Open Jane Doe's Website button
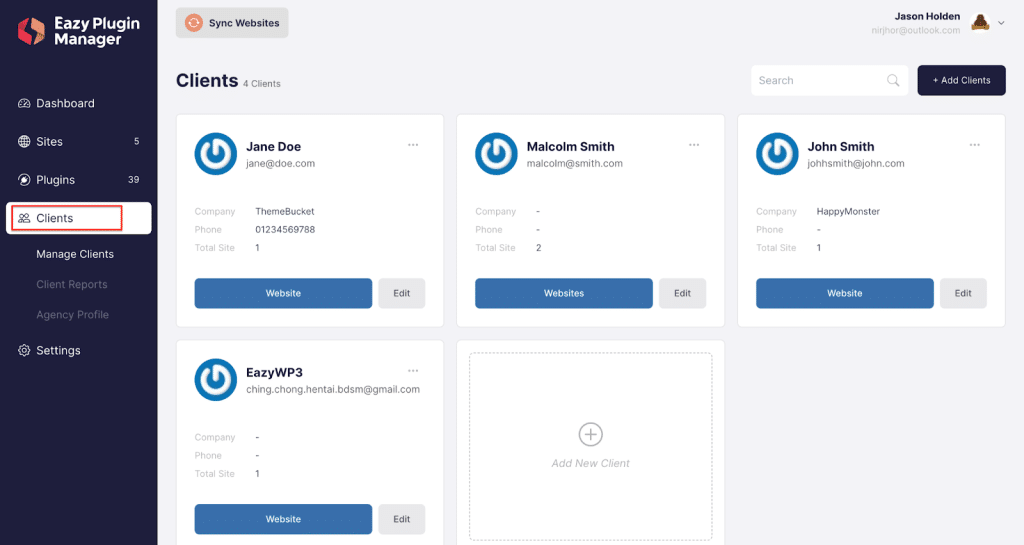The image size is (1024, 545). 283,293
